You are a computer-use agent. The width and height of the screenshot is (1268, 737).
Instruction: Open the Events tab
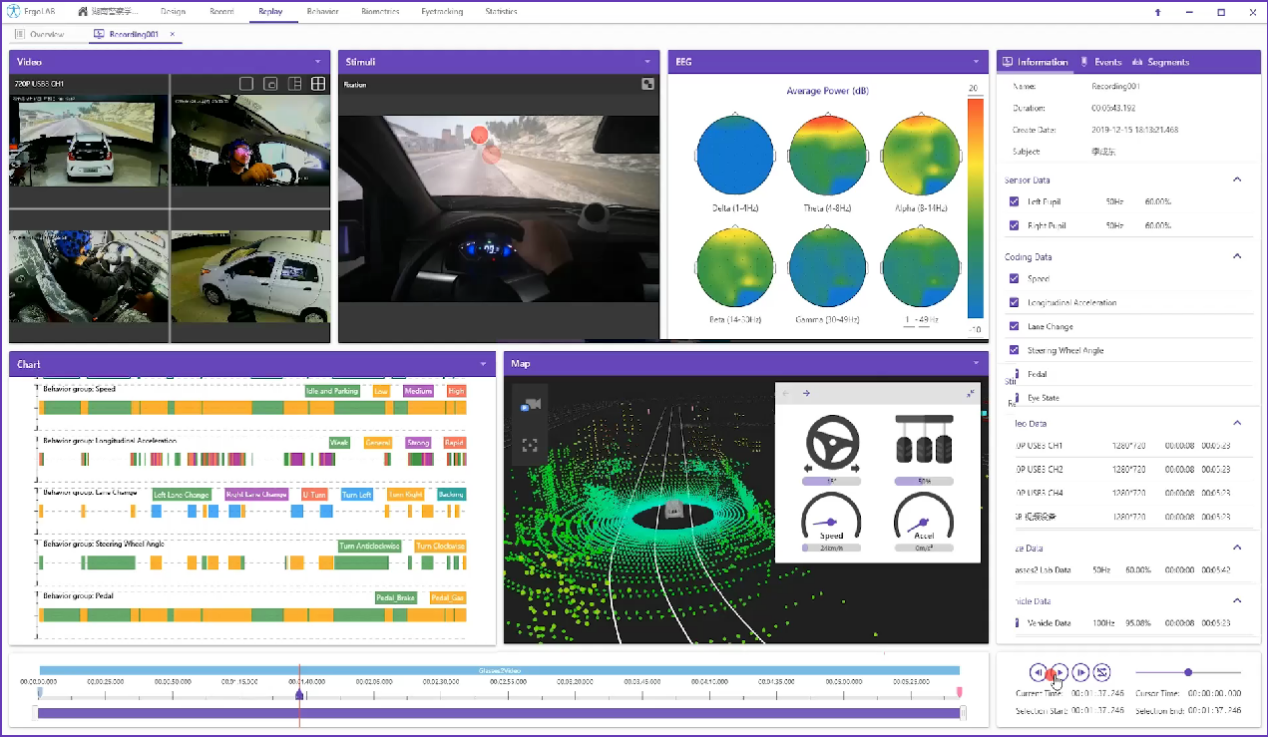pos(1101,62)
